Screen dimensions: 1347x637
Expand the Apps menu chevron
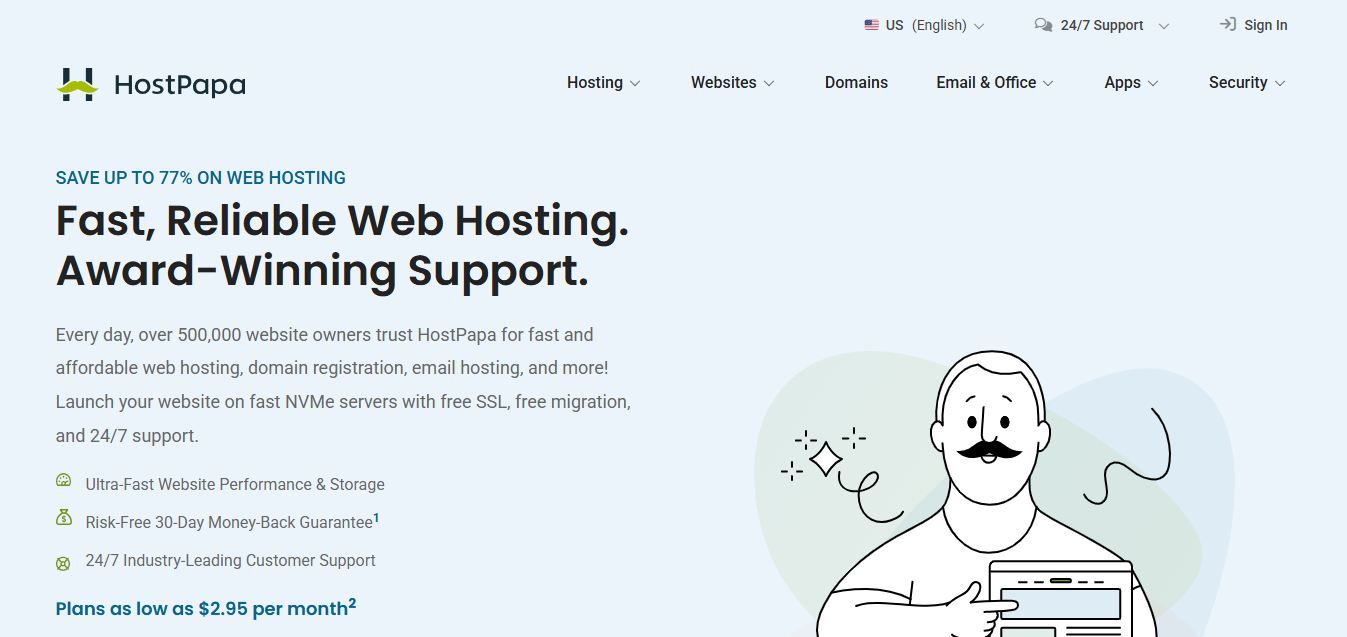tap(1153, 84)
